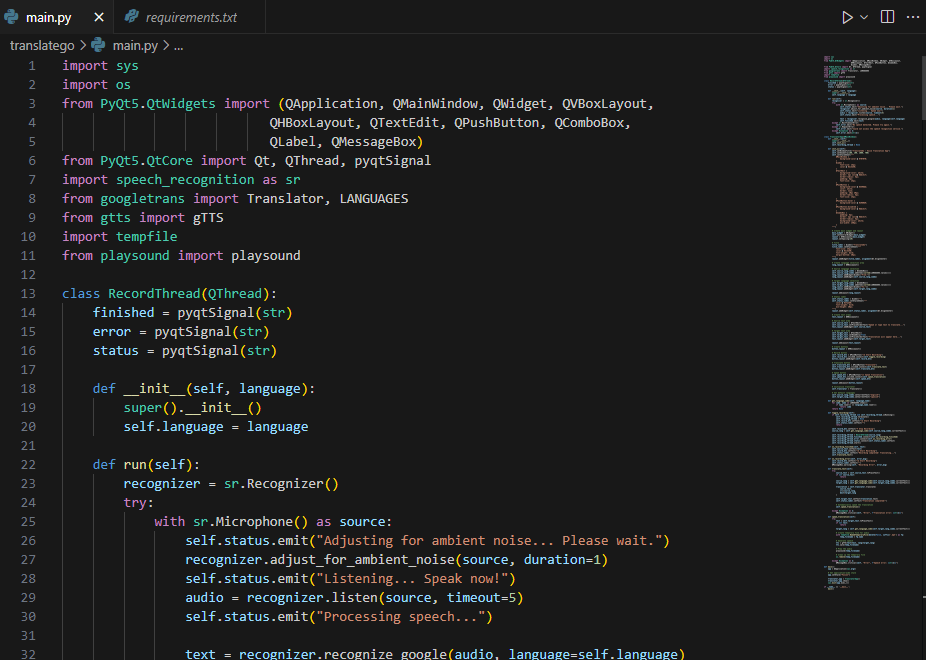Close the main.py tab
The width and height of the screenshot is (926, 660).
[x=99, y=18]
